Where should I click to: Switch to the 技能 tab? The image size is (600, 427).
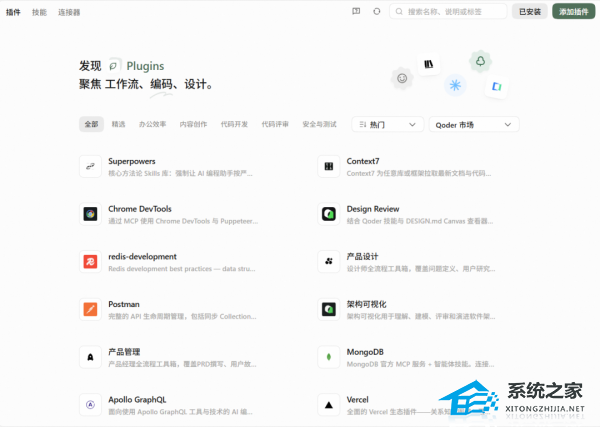(39, 12)
